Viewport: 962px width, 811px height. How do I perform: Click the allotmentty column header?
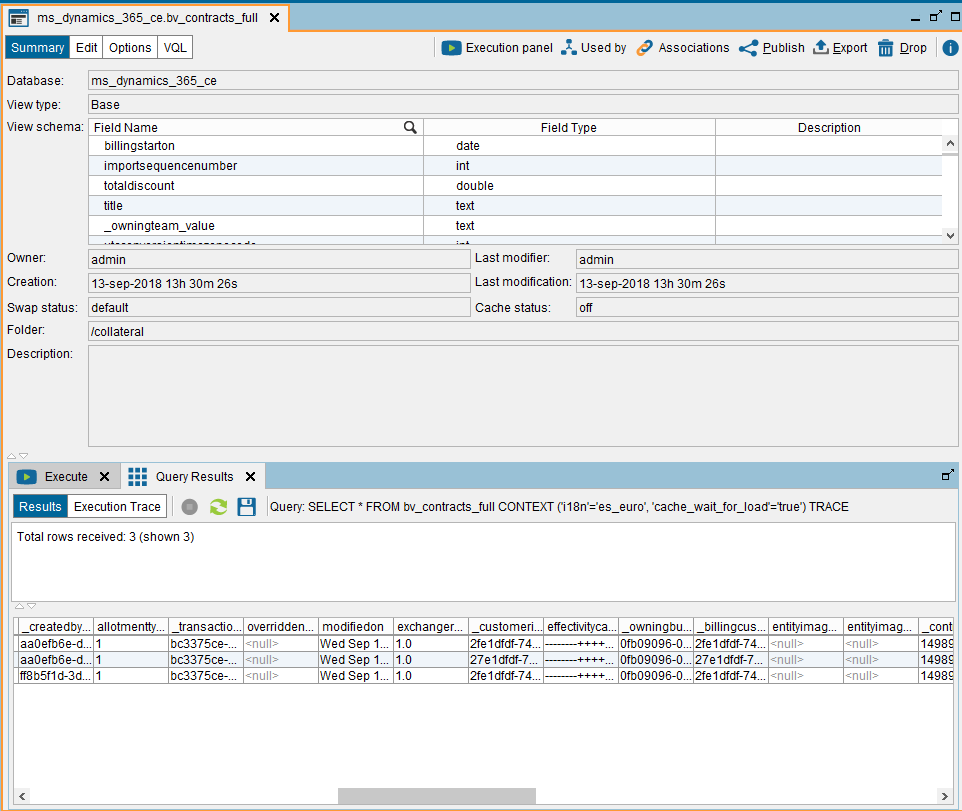click(x=131, y=626)
